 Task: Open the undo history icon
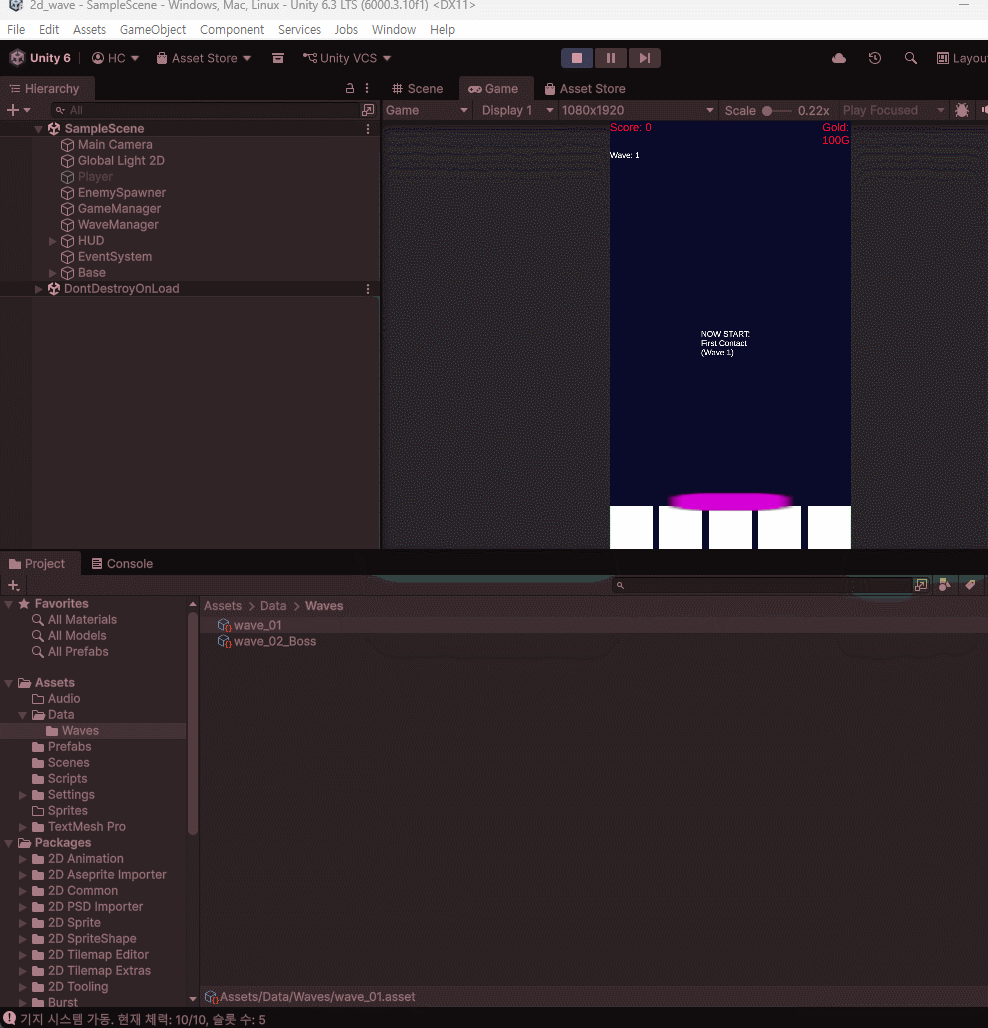(875, 58)
